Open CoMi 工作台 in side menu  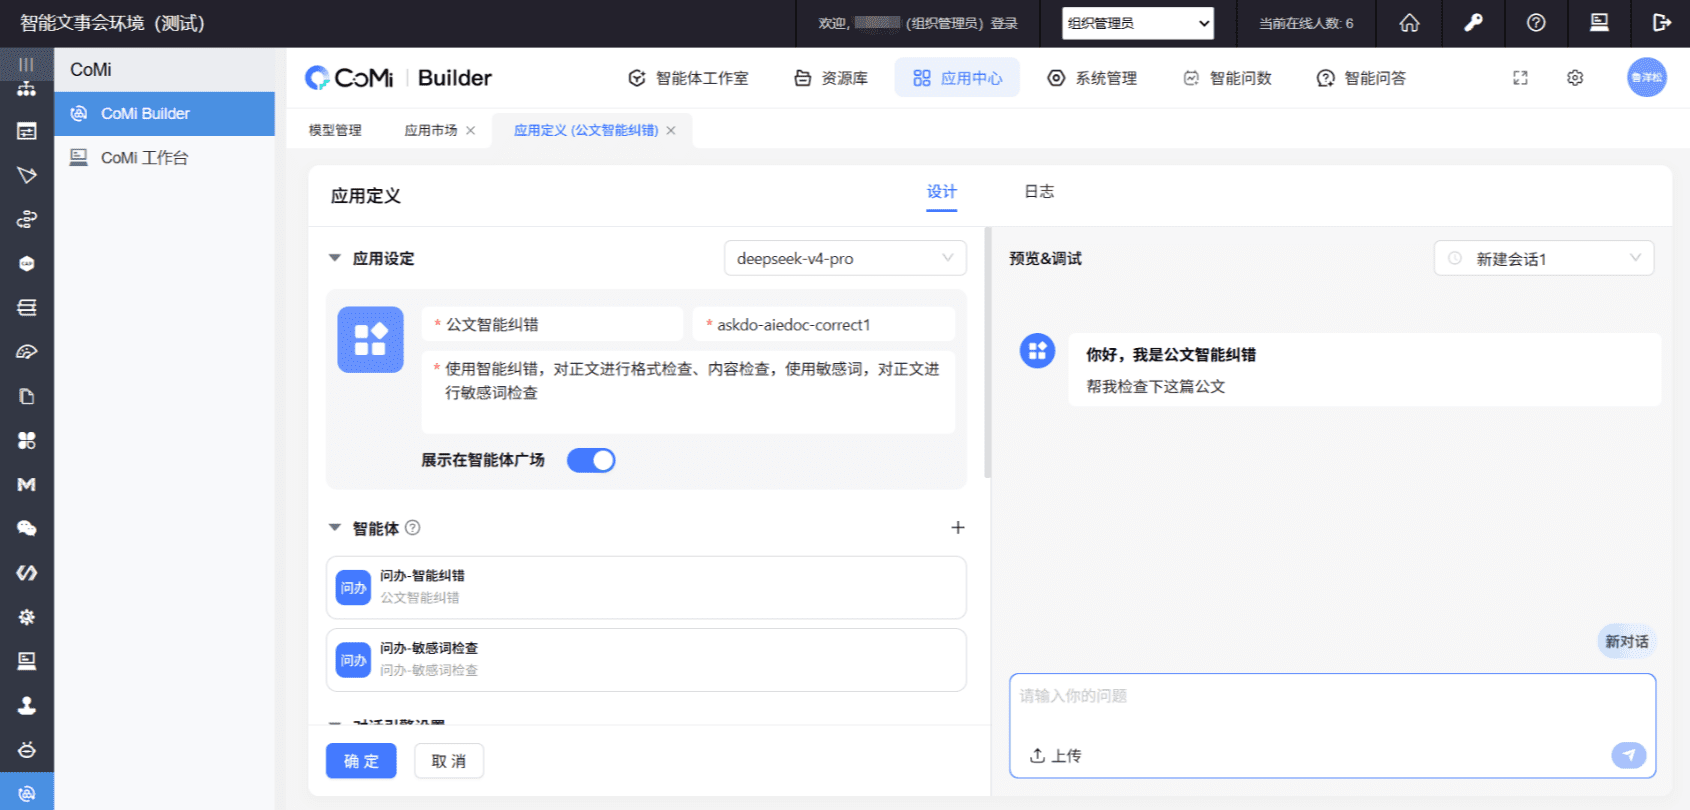(x=165, y=158)
